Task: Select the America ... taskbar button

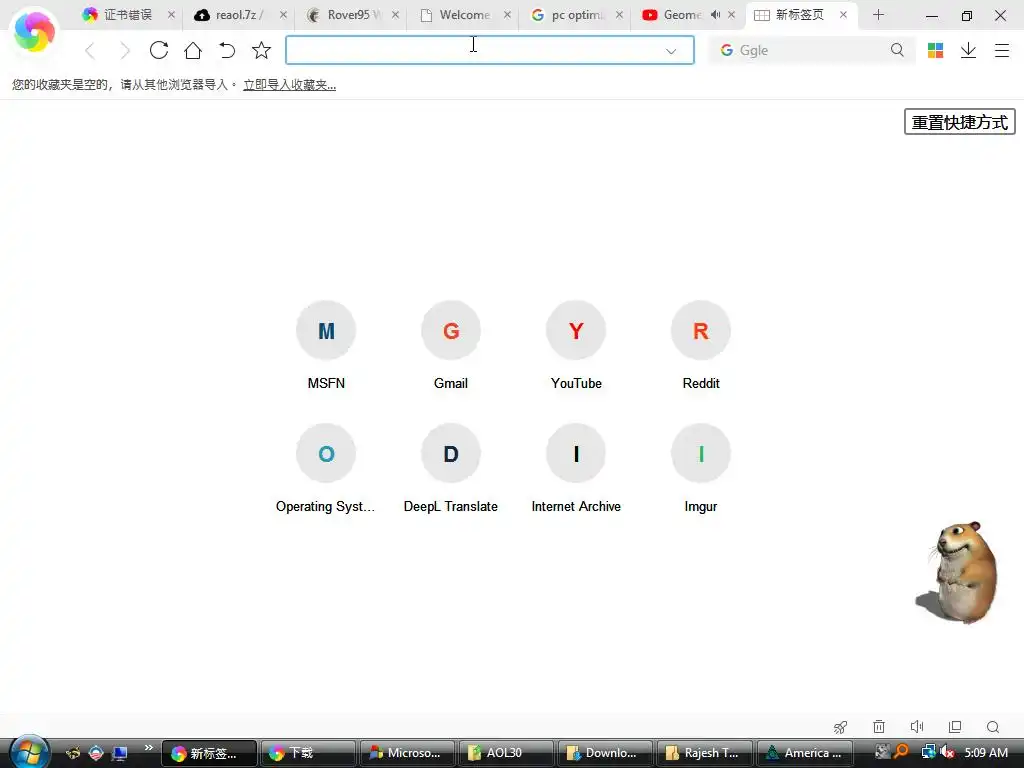Action: (x=804, y=753)
